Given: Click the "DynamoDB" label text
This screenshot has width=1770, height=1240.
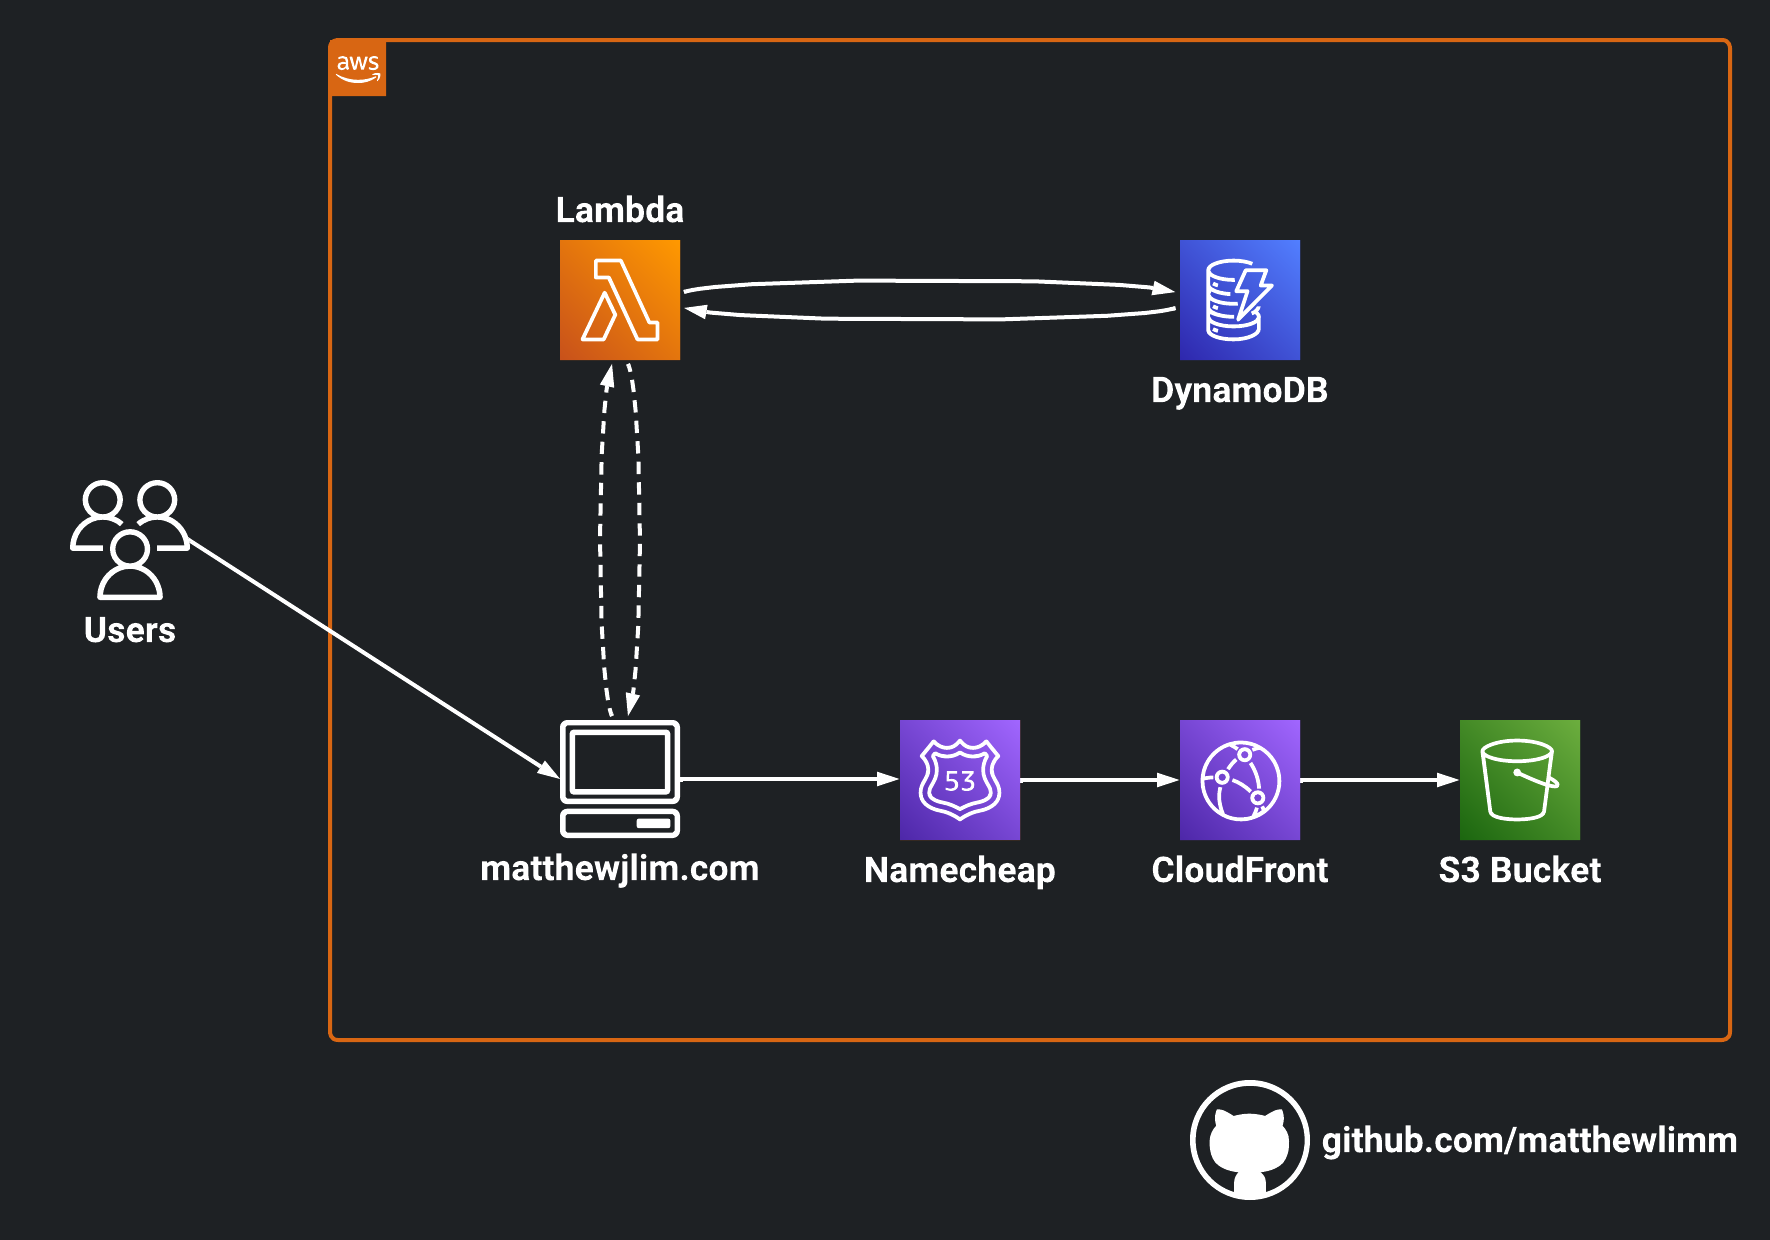Looking at the screenshot, I should [x=1240, y=390].
